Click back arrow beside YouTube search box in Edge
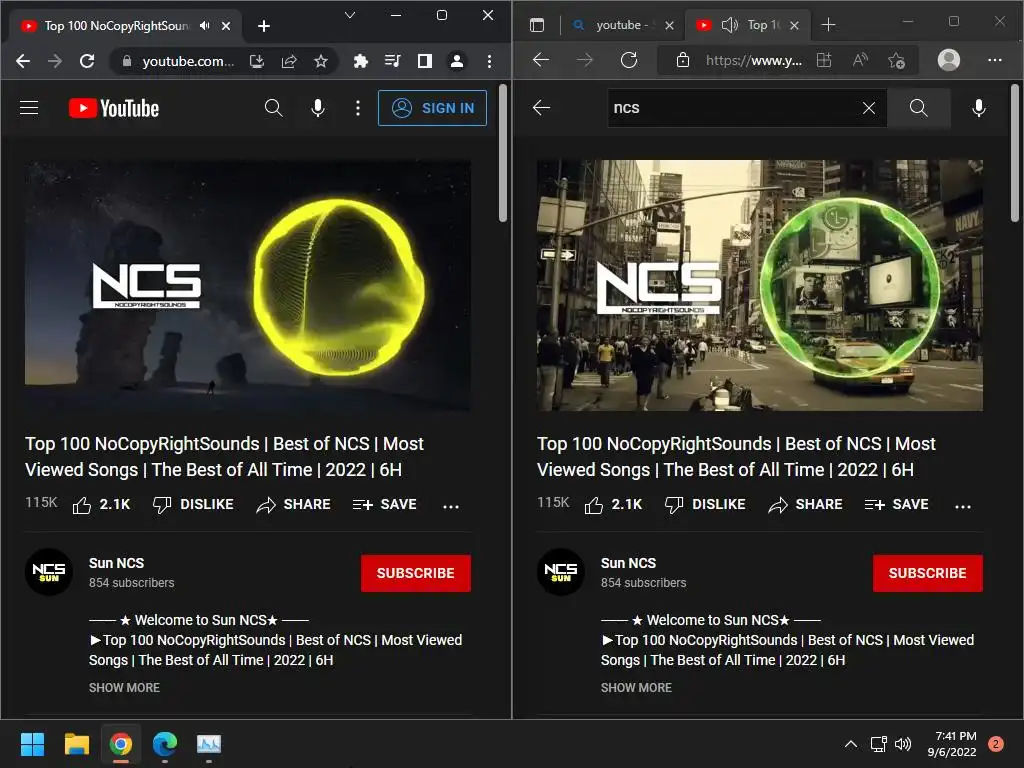Screen dimensions: 1024x768 point(541,108)
